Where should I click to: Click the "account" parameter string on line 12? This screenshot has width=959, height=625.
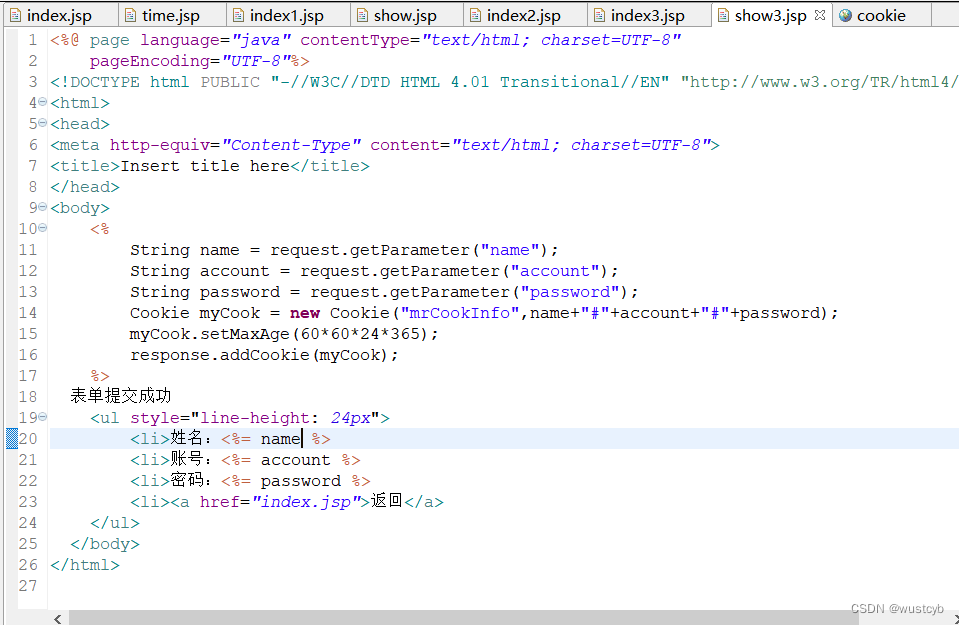(x=555, y=271)
